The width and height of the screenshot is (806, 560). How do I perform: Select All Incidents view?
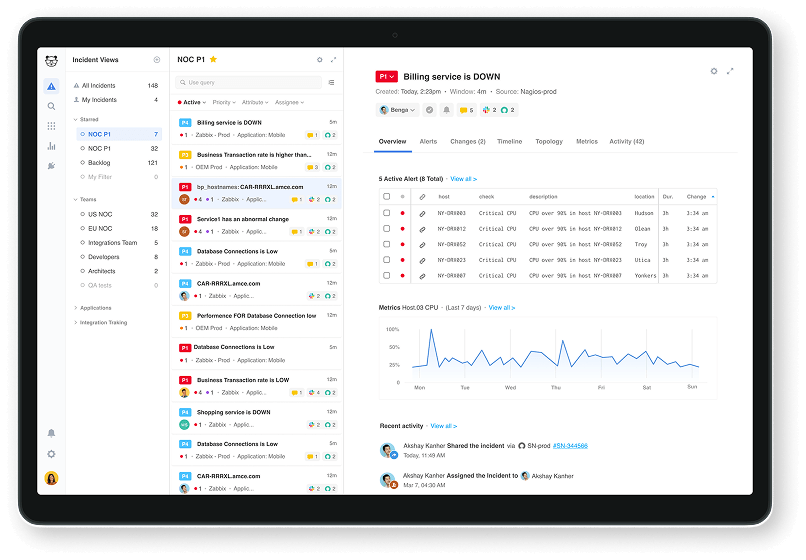coord(116,85)
